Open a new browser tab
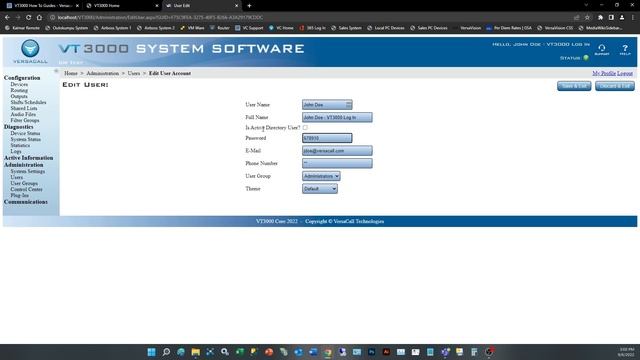The image size is (640, 360). pyautogui.click(x=249, y=6)
